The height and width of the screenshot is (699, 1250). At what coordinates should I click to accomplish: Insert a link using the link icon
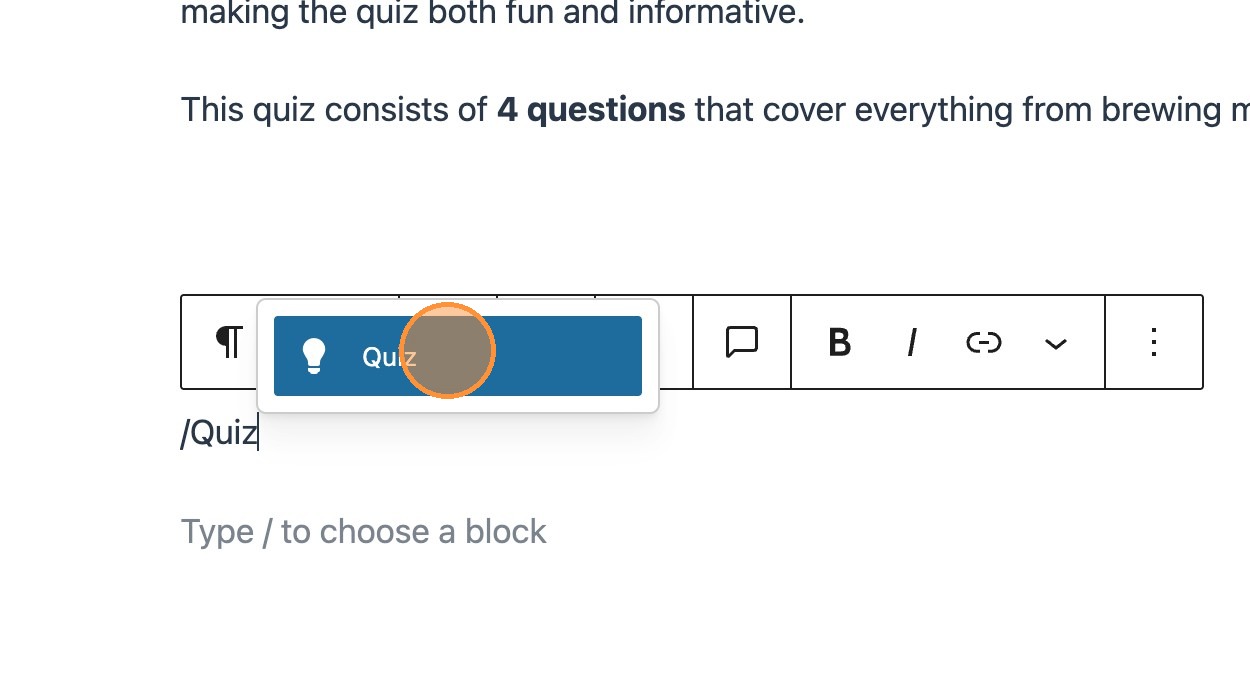click(983, 343)
